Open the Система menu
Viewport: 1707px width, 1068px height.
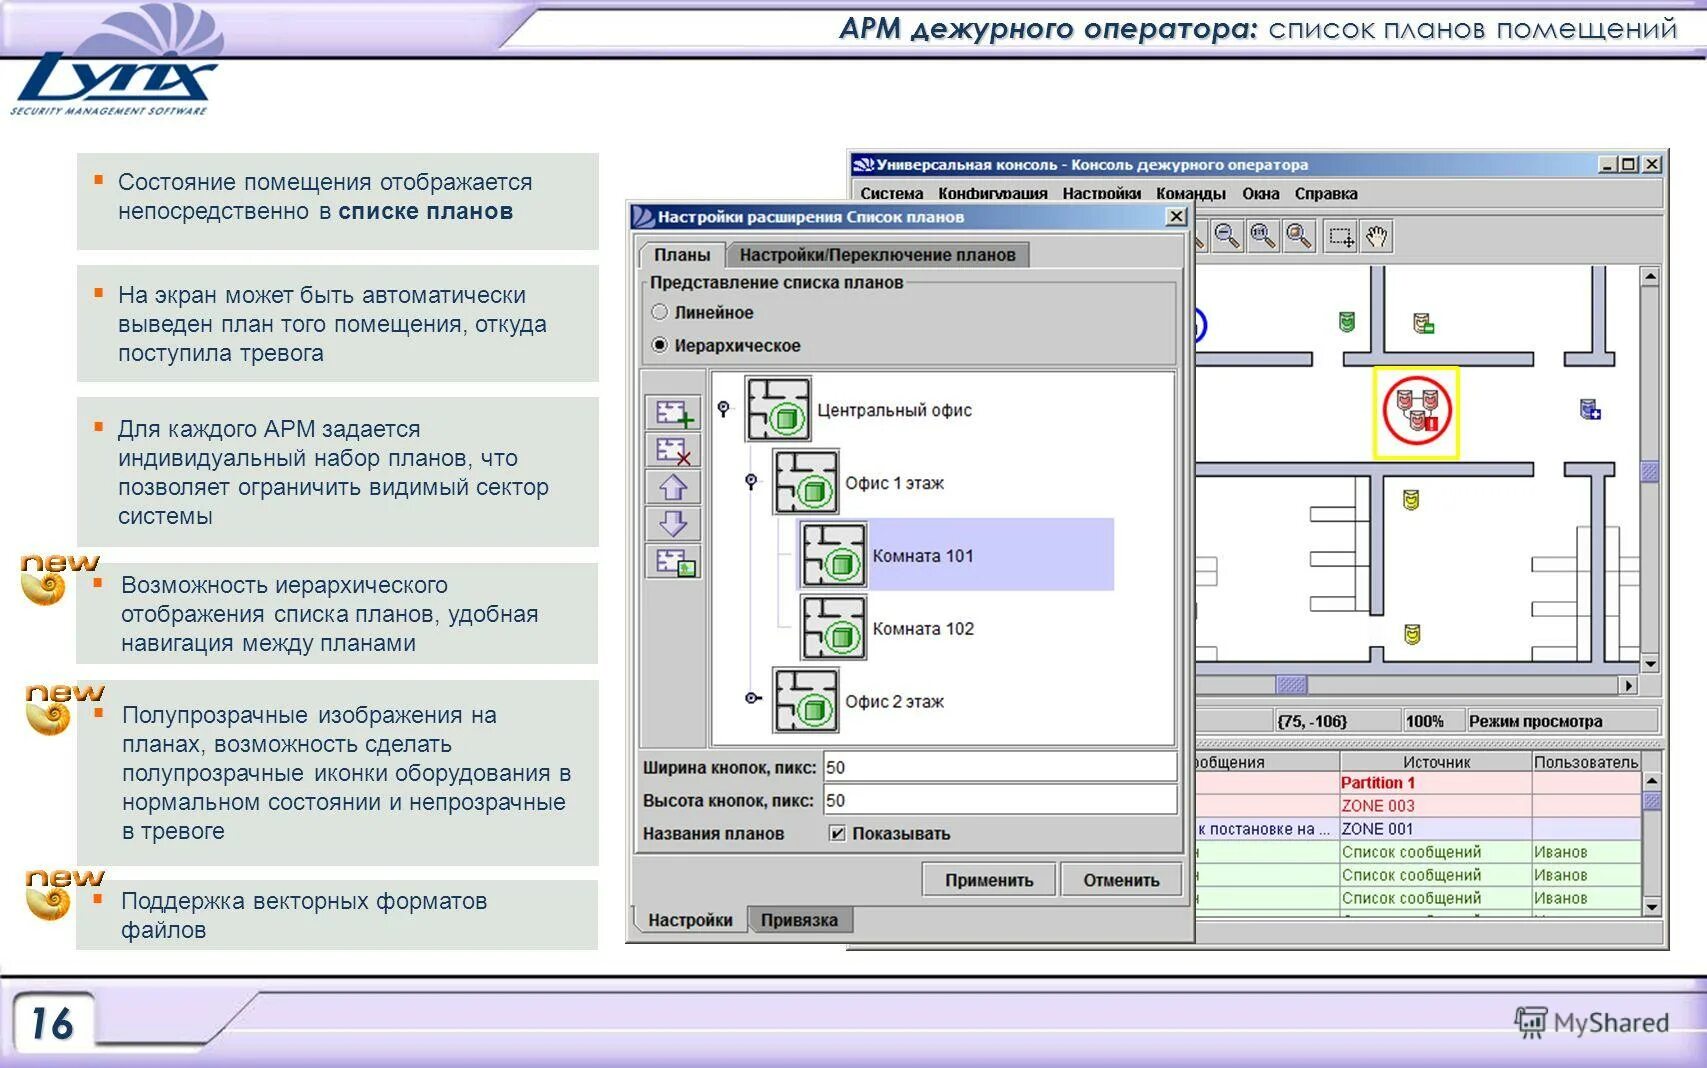[892, 193]
